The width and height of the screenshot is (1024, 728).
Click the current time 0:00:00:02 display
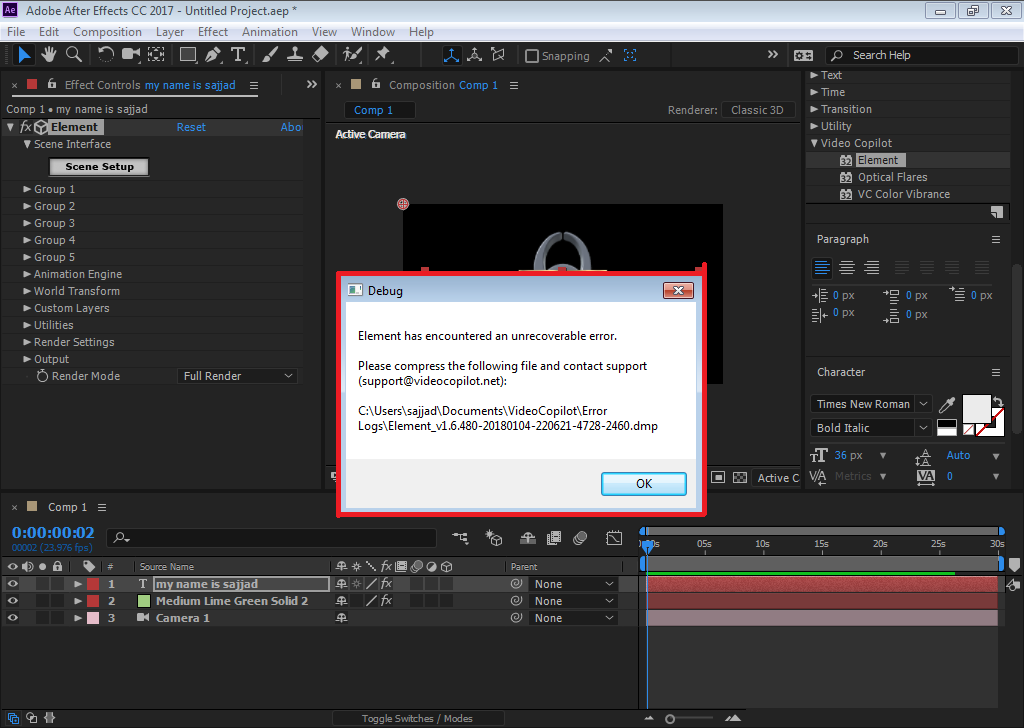tap(53, 533)
